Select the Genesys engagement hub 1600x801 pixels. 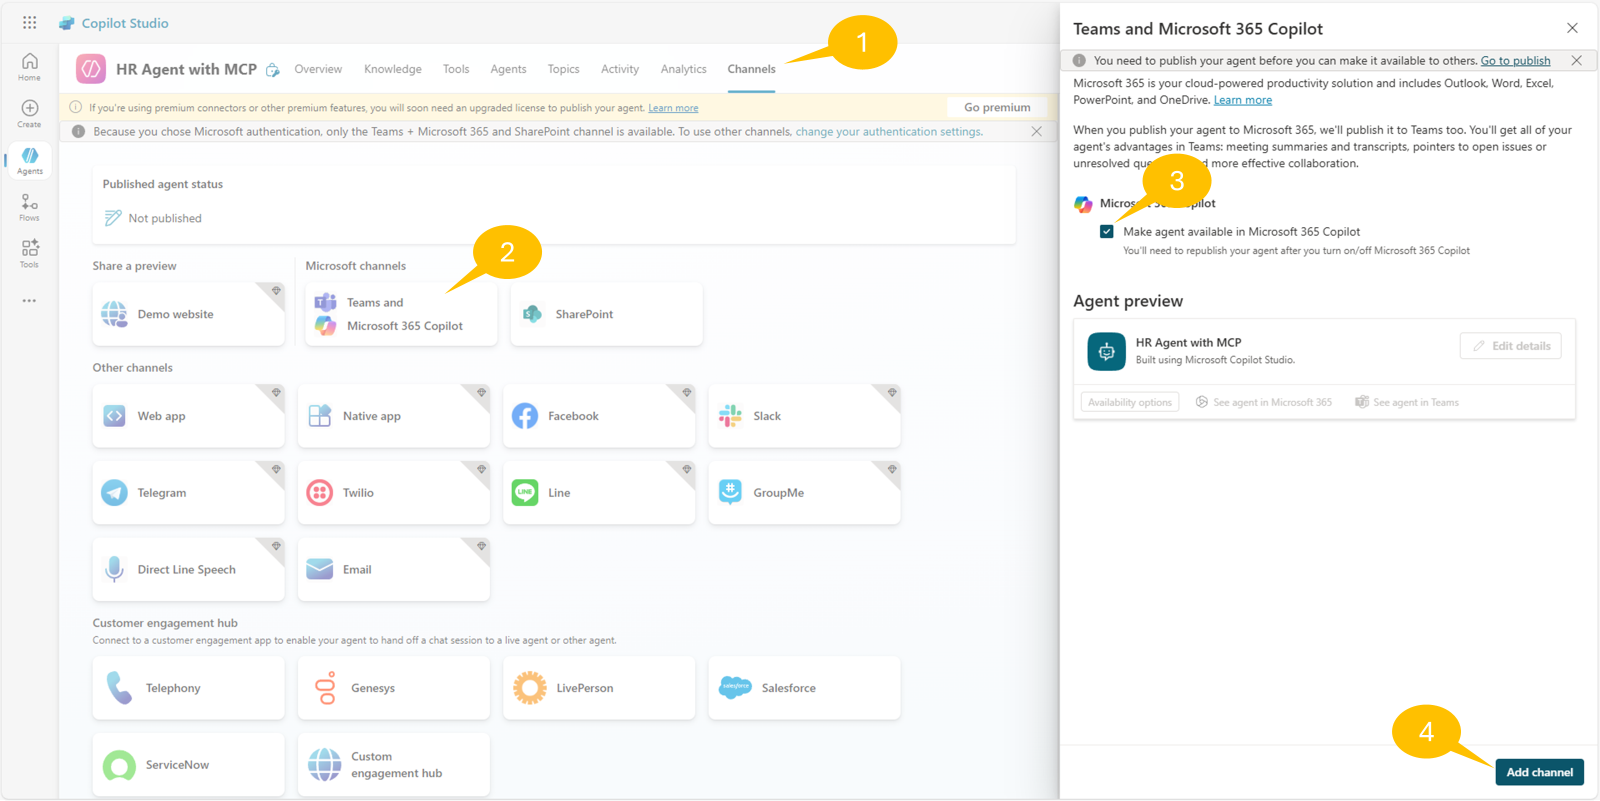[x=394, y=688]
